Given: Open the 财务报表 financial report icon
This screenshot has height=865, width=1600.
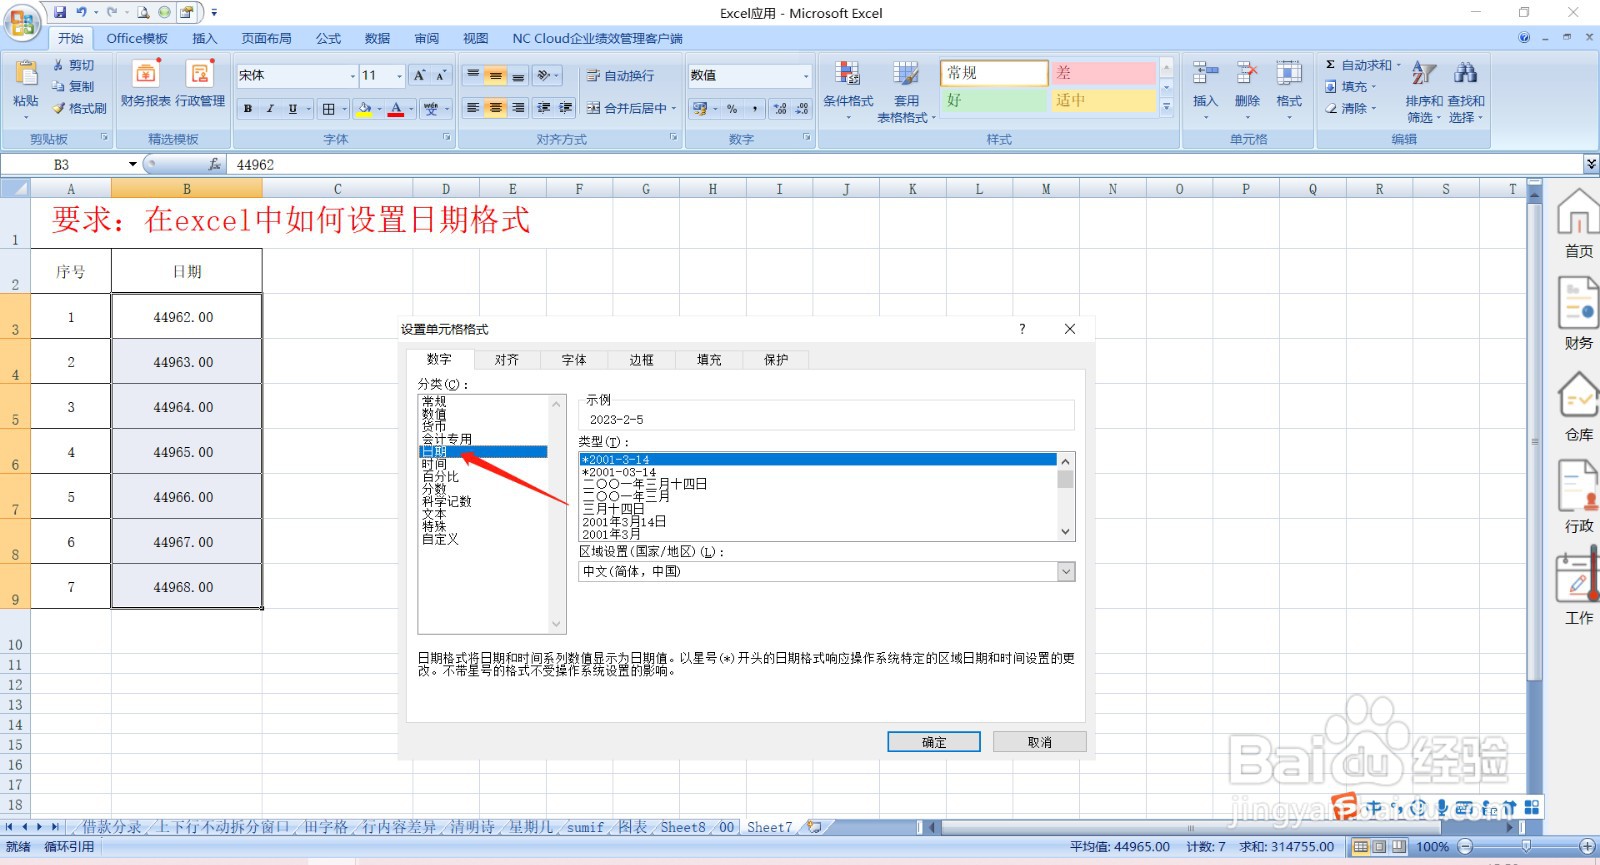Looking at the screenshot, I should click(146, 75).
